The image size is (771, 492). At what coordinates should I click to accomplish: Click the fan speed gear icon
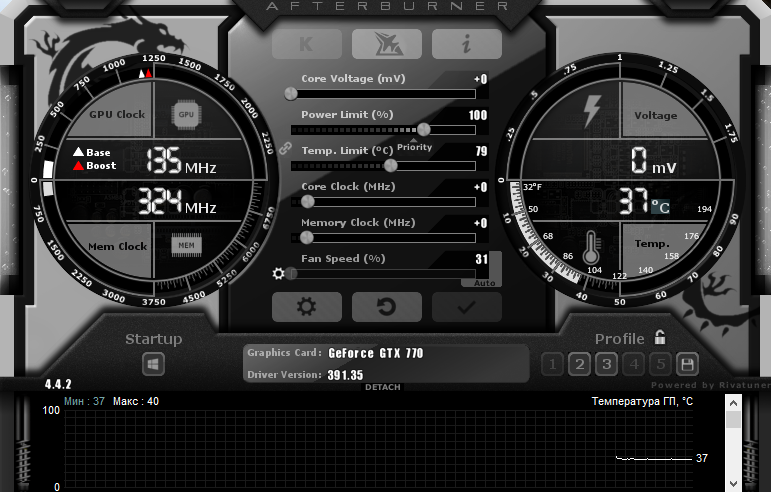(x=278, y=273)
